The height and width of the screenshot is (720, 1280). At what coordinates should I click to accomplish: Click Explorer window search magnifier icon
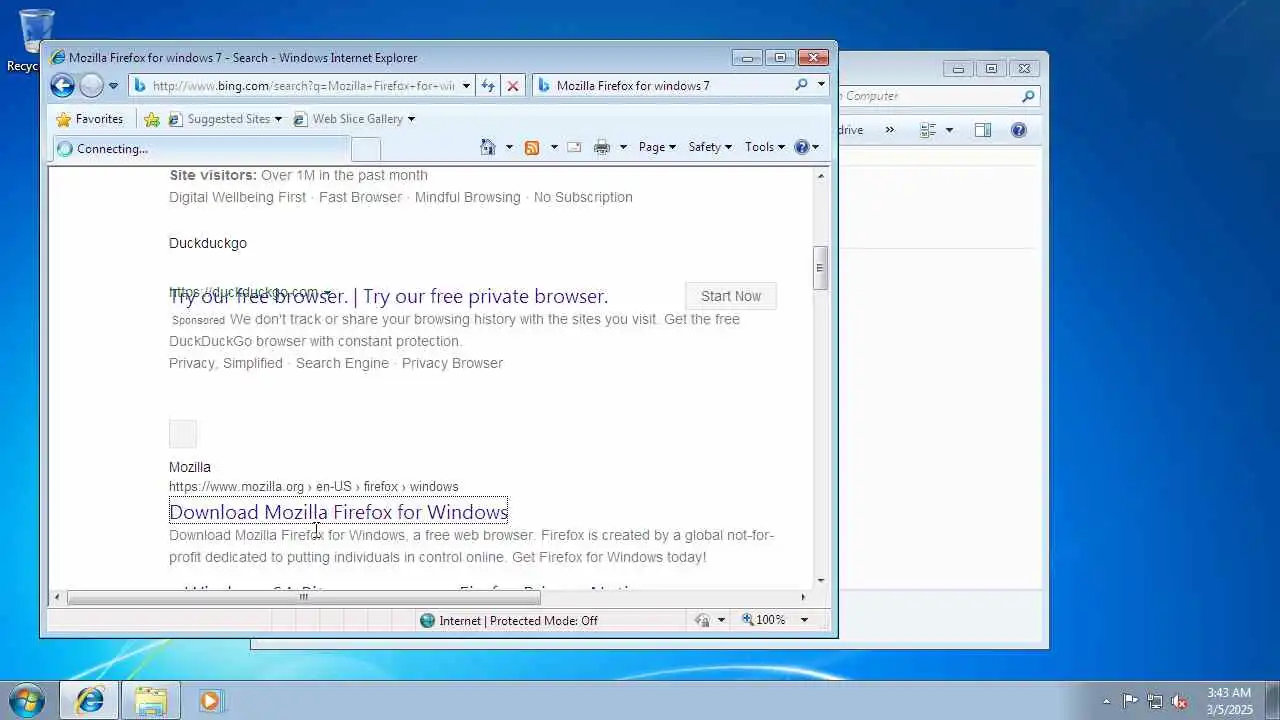tap(1028, 96)
